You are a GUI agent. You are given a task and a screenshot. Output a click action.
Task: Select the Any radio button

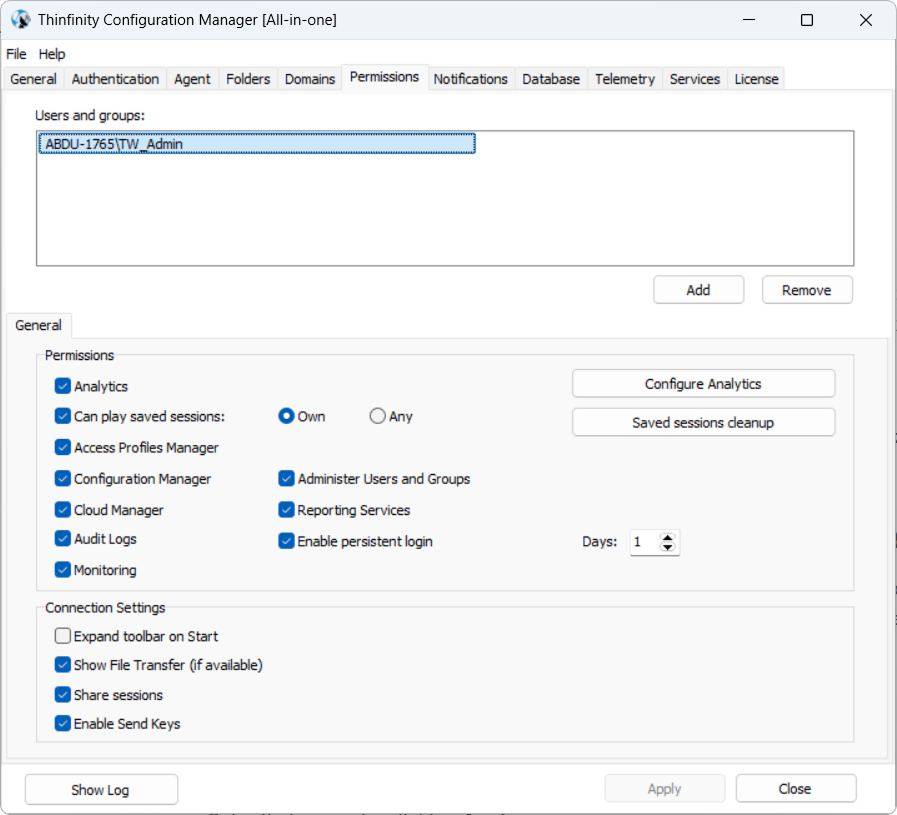coord(377,416)
